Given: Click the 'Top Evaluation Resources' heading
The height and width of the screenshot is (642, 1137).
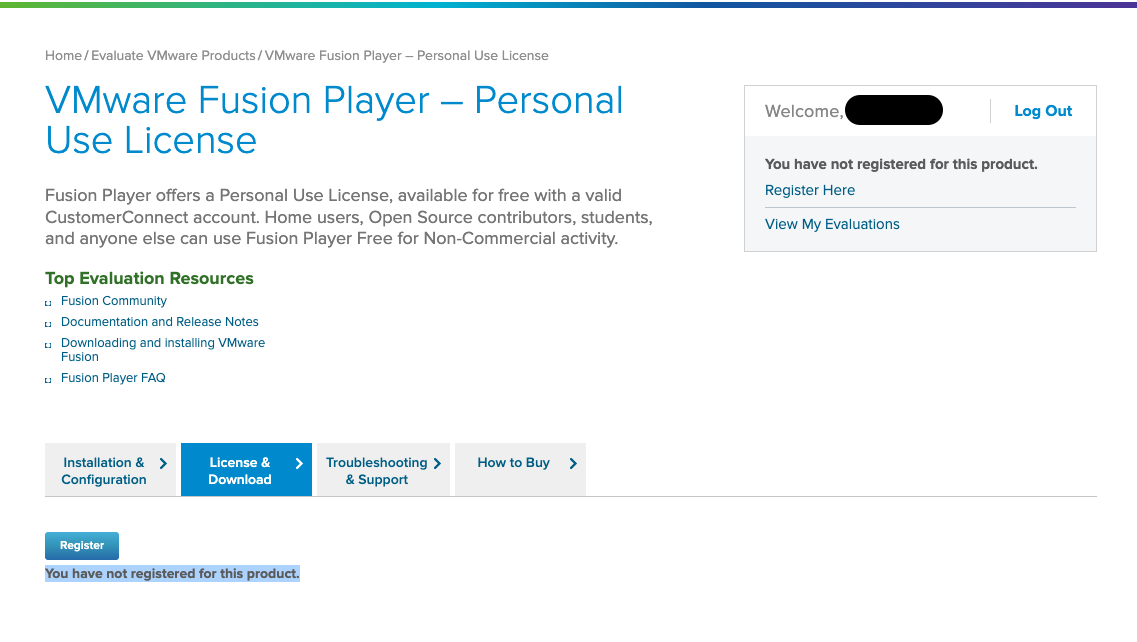Looking at the screenshot, I should [x=149, y=279].
